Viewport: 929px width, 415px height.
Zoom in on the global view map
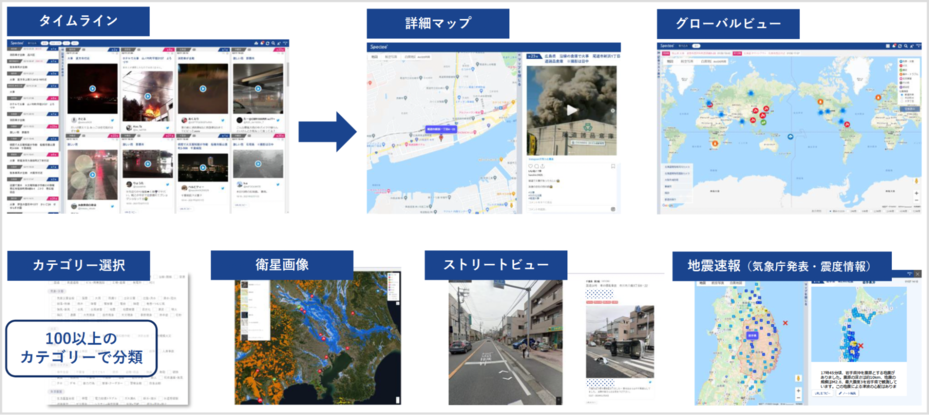917,193
